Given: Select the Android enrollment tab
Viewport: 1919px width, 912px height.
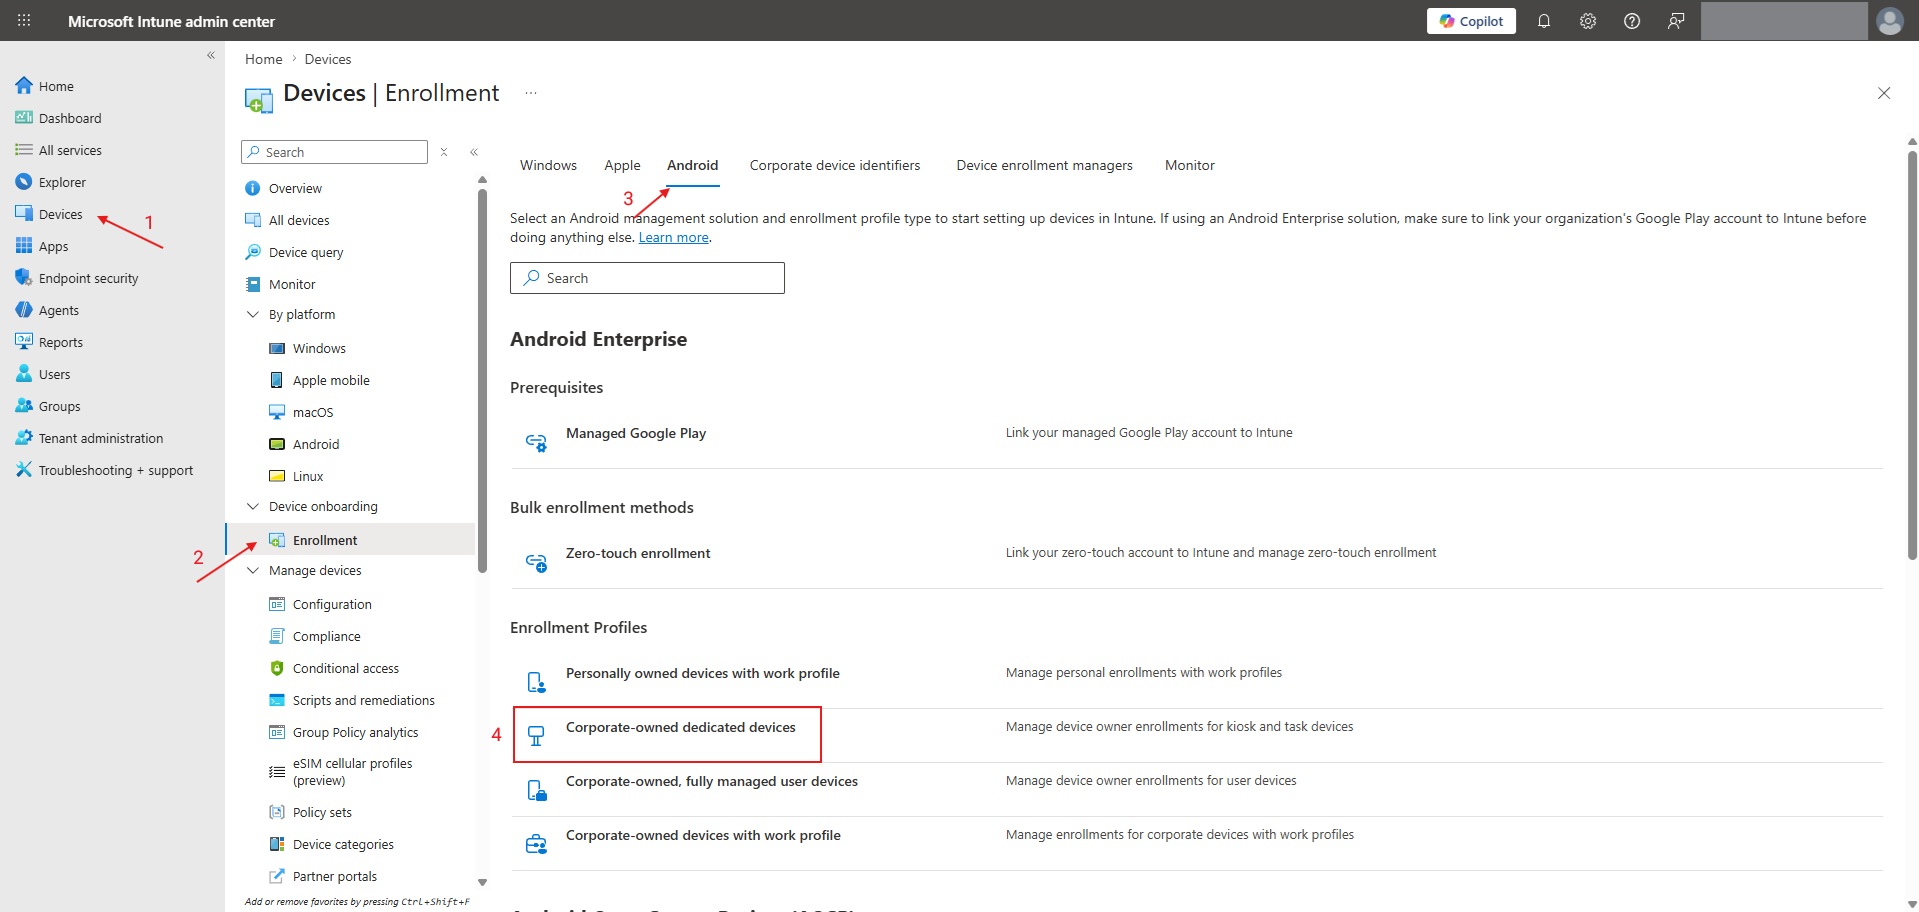Looking at the screenshot, I should 693,165.
